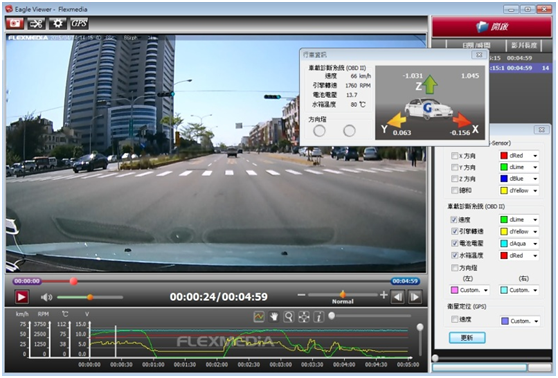Image resolution: width=558 pixels, height=378 pixels.
Task: Decrease playback speed with minus icon
Action: [301, 295]
